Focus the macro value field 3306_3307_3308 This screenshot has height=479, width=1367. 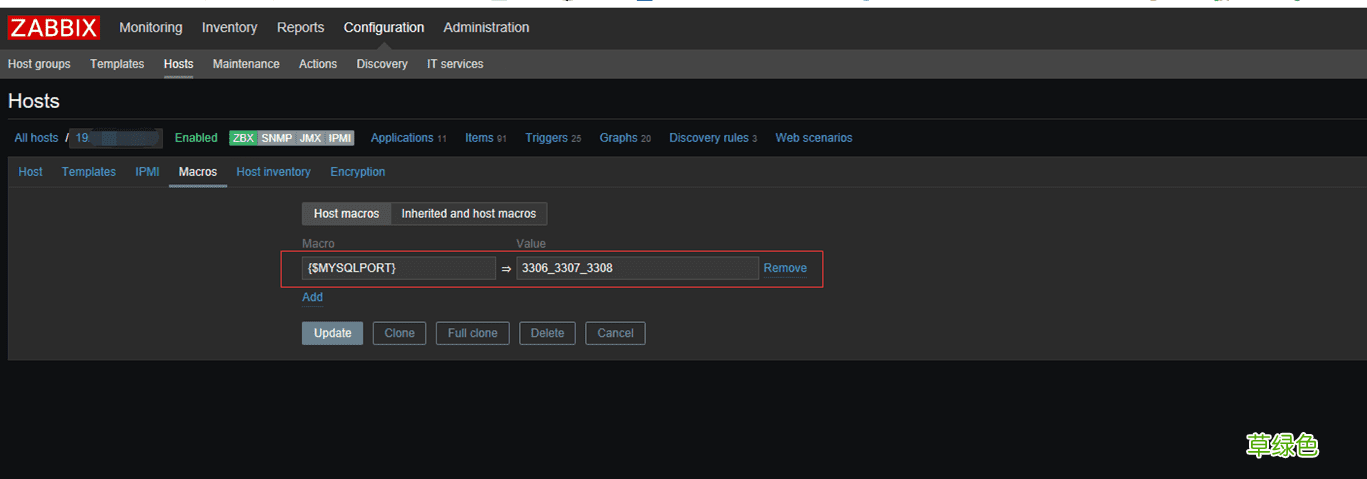[637, 268]
